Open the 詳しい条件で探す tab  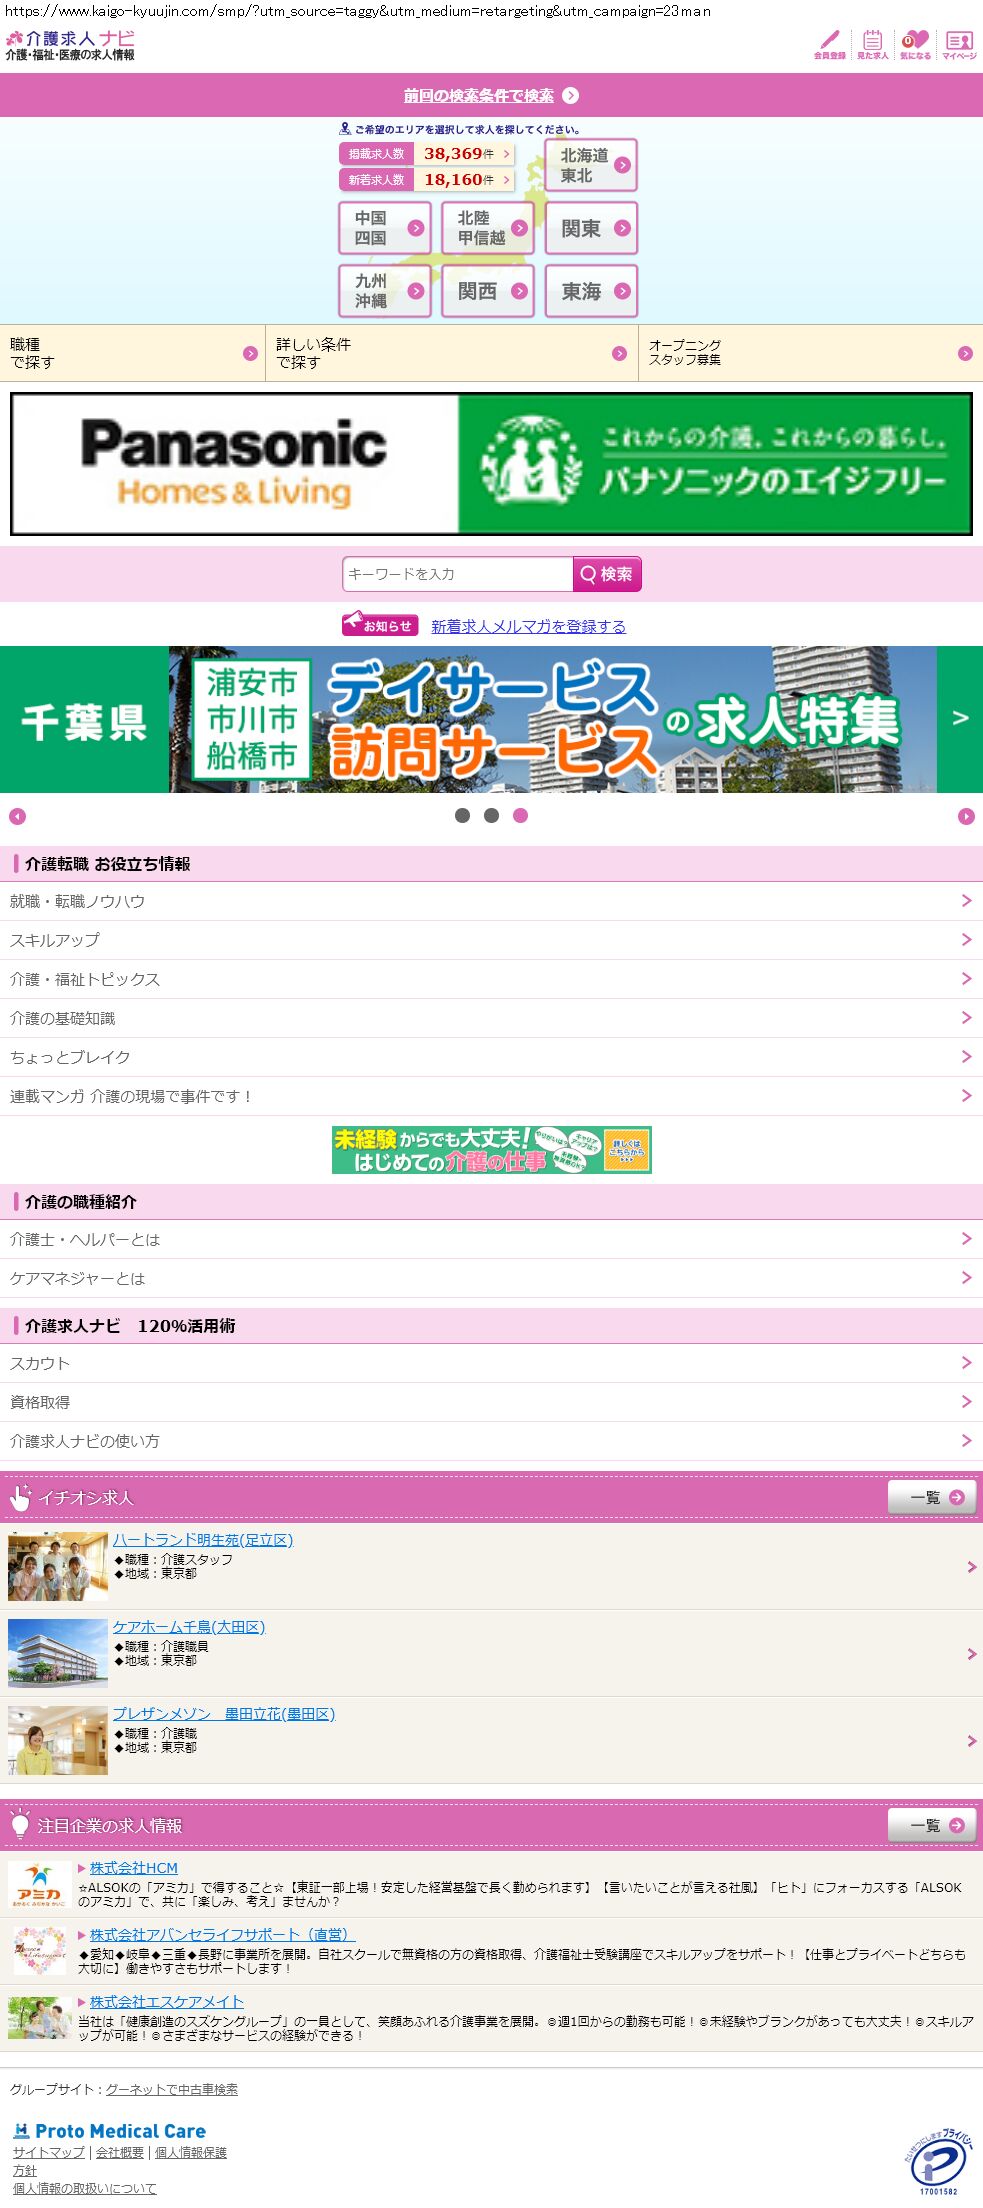point(451,353)
